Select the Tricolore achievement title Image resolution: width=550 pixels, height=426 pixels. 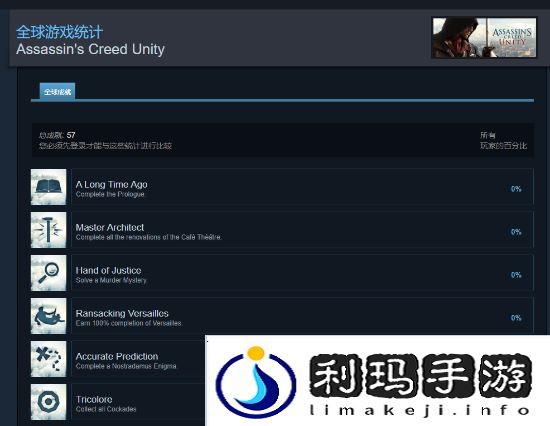coord(94,399)
